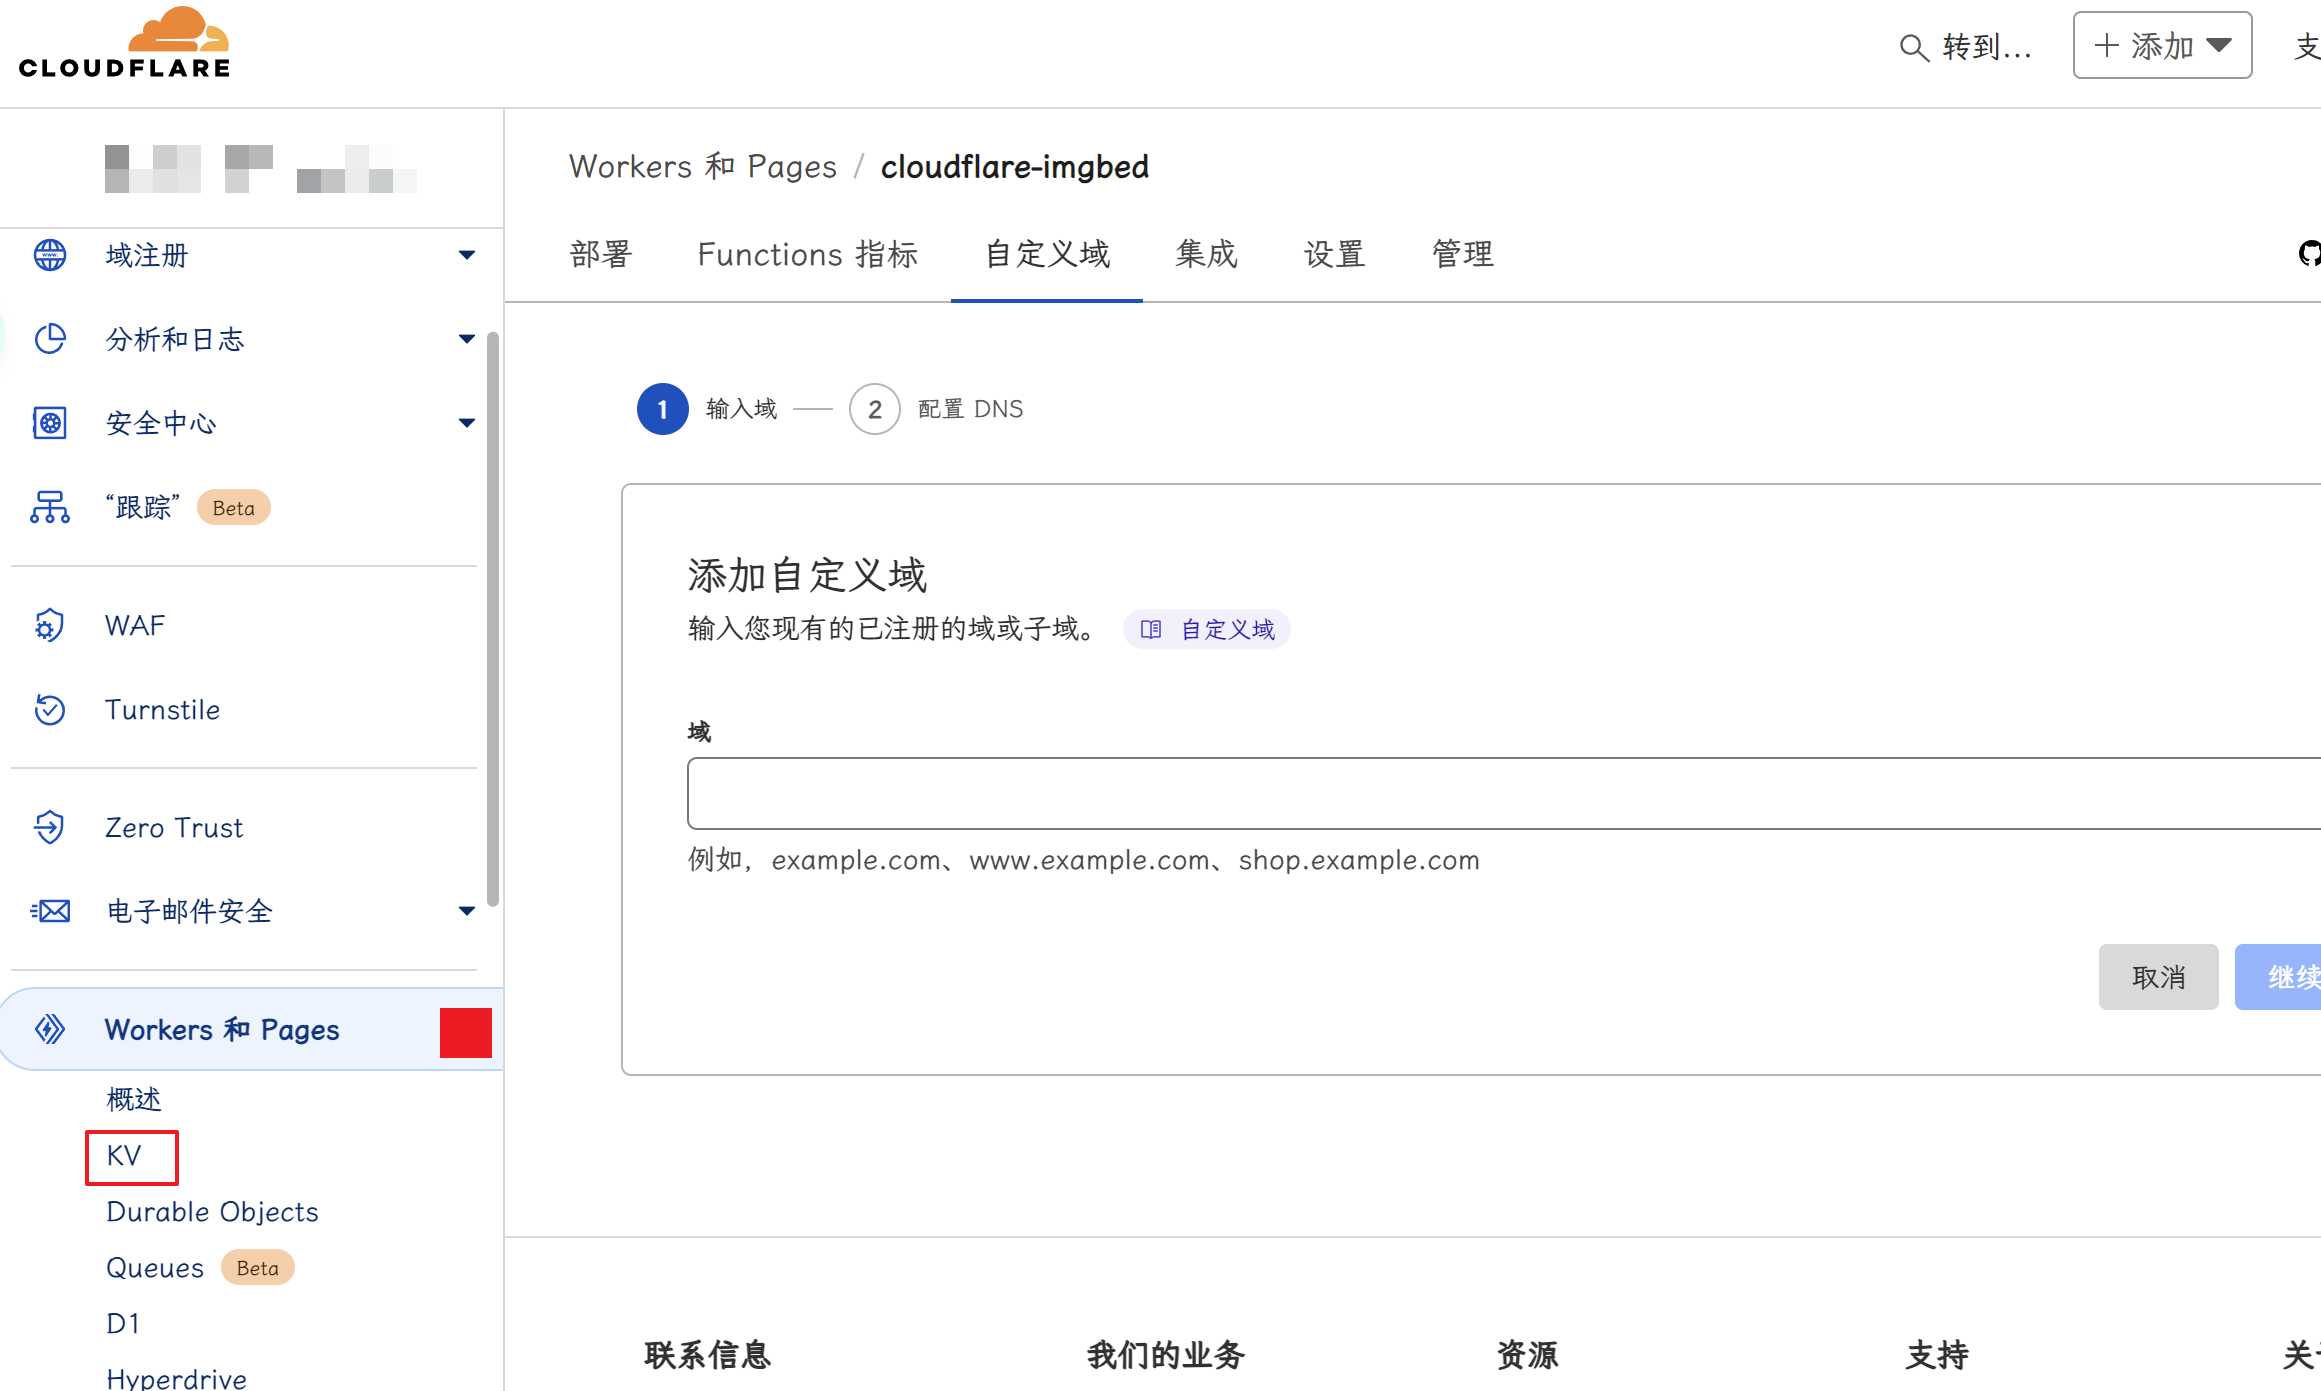Click the book icon beside 自定义域
Screen dimensions: 2321x1391
(1151, 629)
